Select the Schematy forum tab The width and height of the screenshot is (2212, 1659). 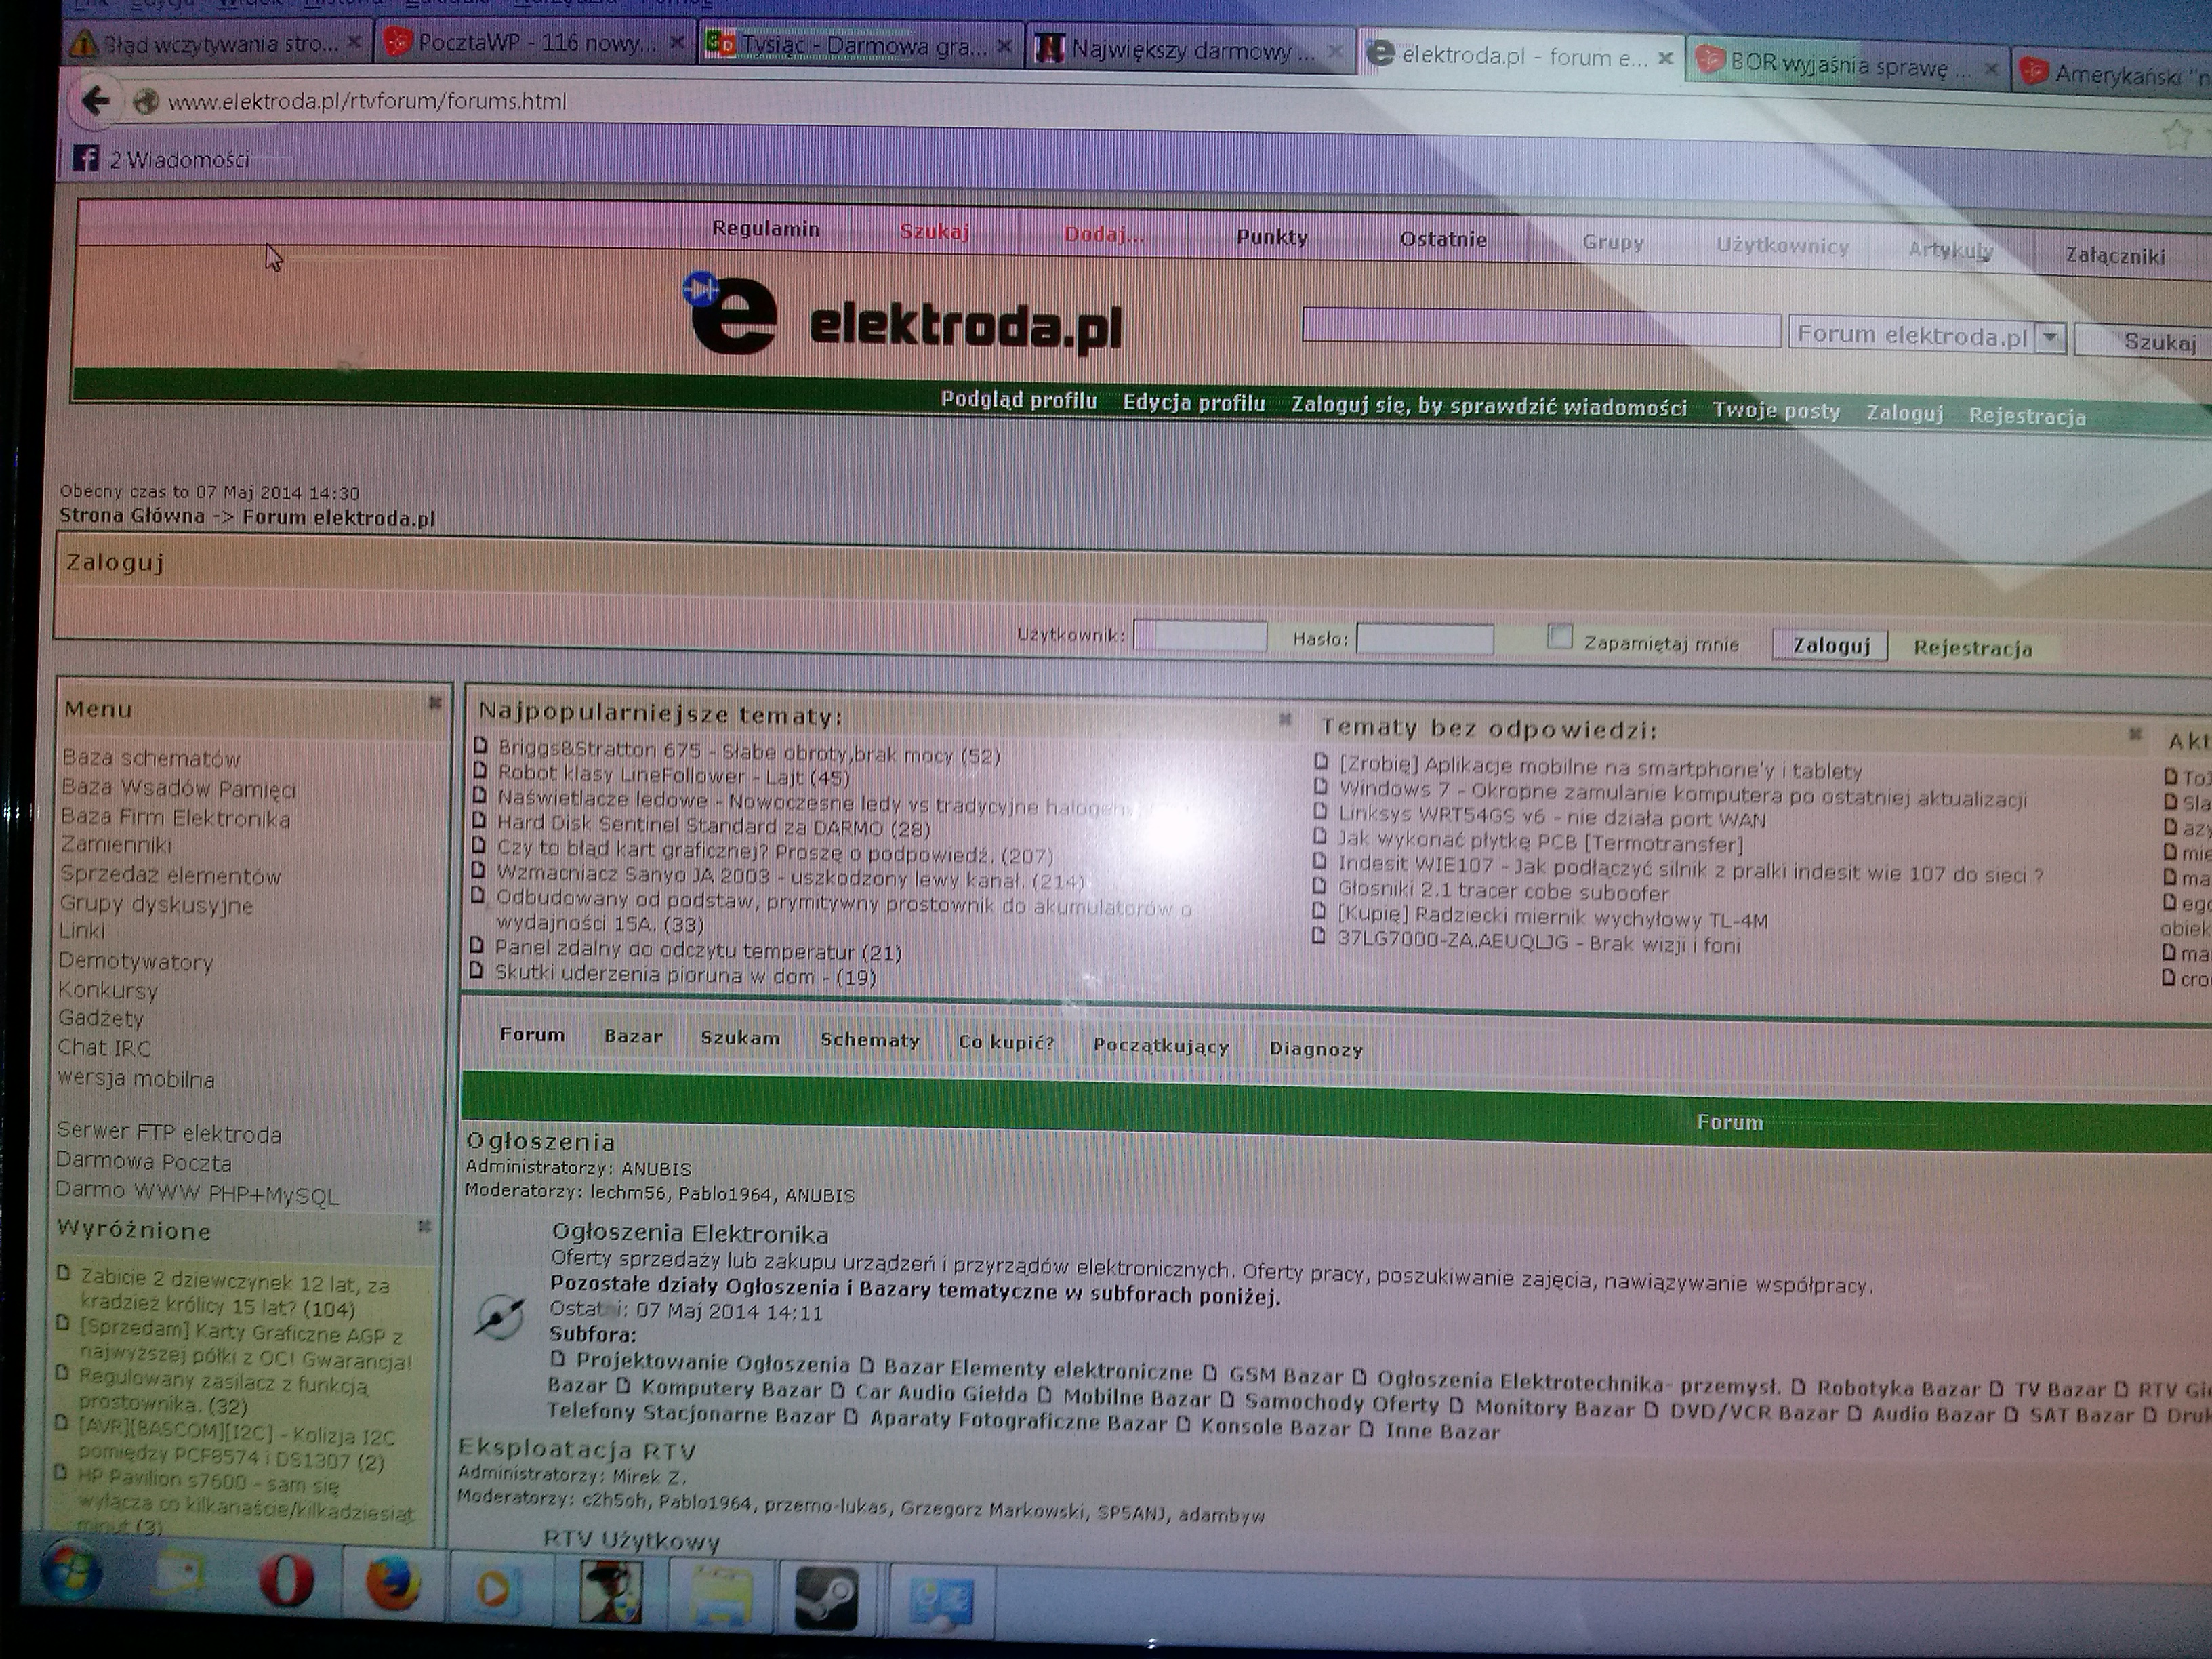(x=870, y=1040)
